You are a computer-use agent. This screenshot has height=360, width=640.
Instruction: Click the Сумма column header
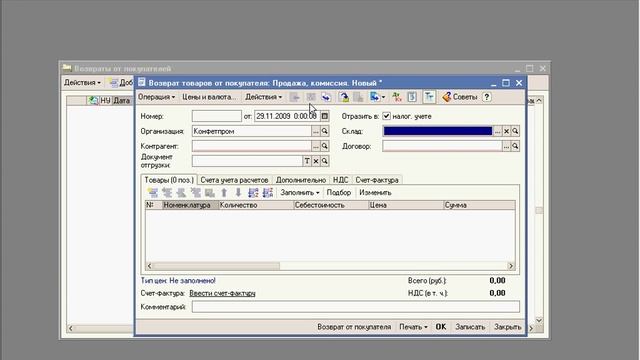click(479, 205)
